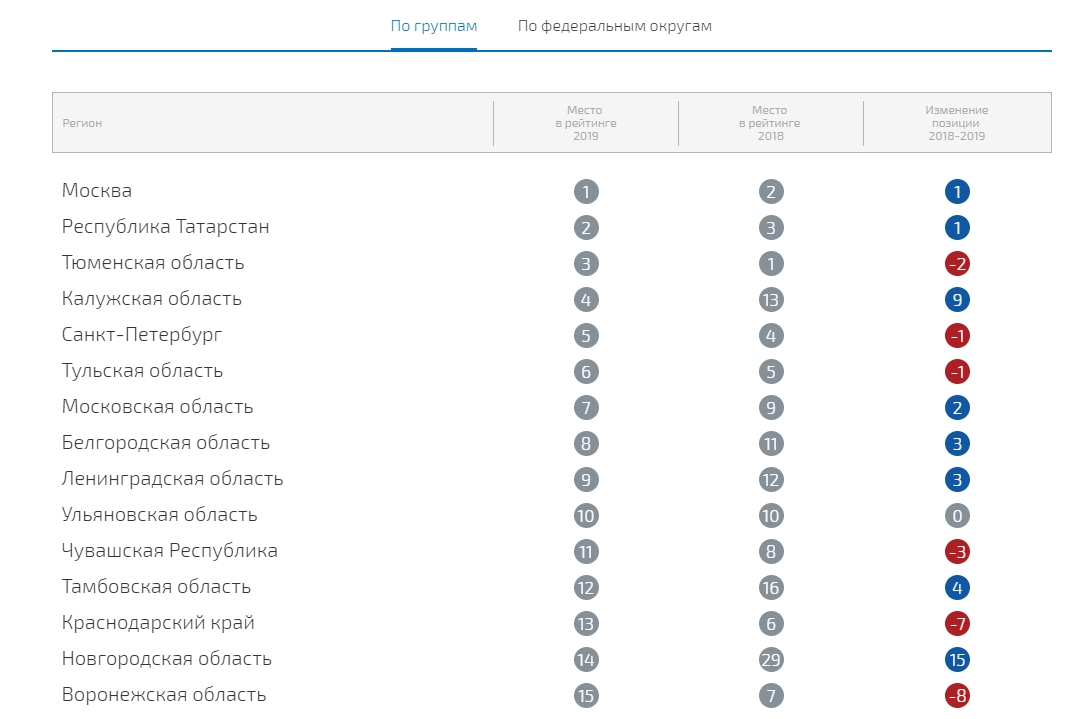Screen dimensions: 1079x719
Task: Select the Новгородская область row
Action: [552, 659]
